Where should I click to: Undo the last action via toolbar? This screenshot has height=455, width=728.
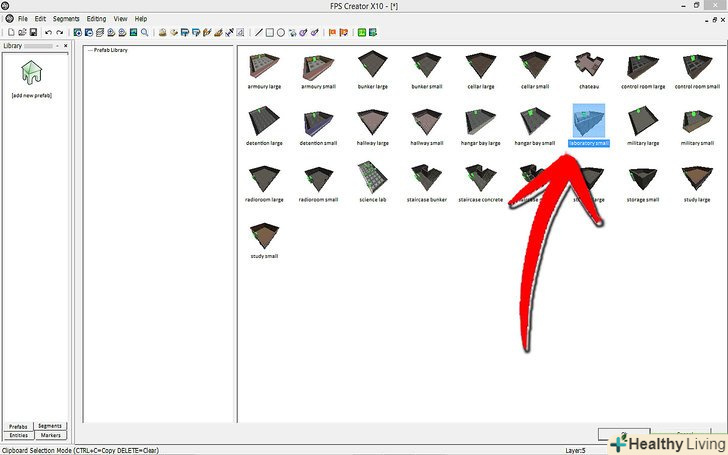(48, 32)
